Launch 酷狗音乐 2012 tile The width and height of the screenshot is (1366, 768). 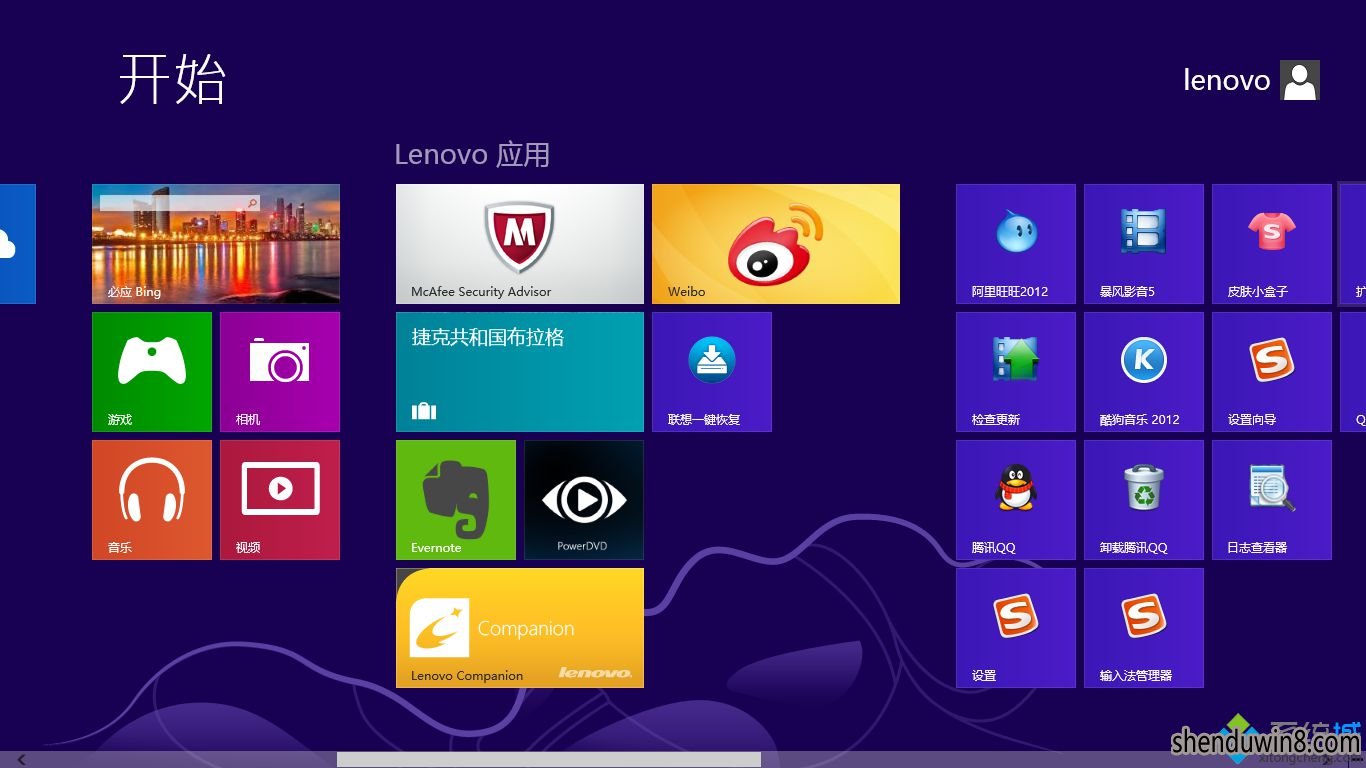(1144, 371)
